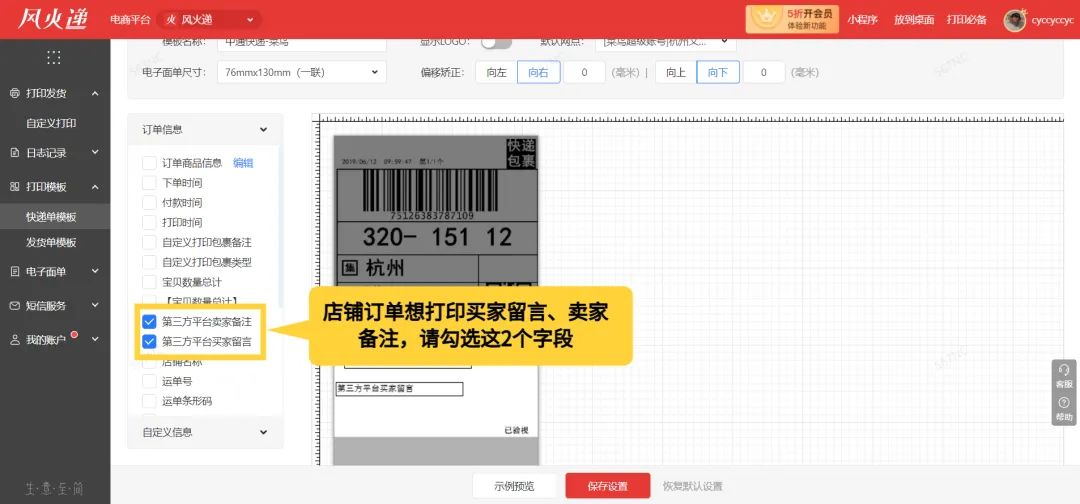The image size is (1080, 504).
Task: Open 自定义打印 in the sidebar
Action: 51,123
